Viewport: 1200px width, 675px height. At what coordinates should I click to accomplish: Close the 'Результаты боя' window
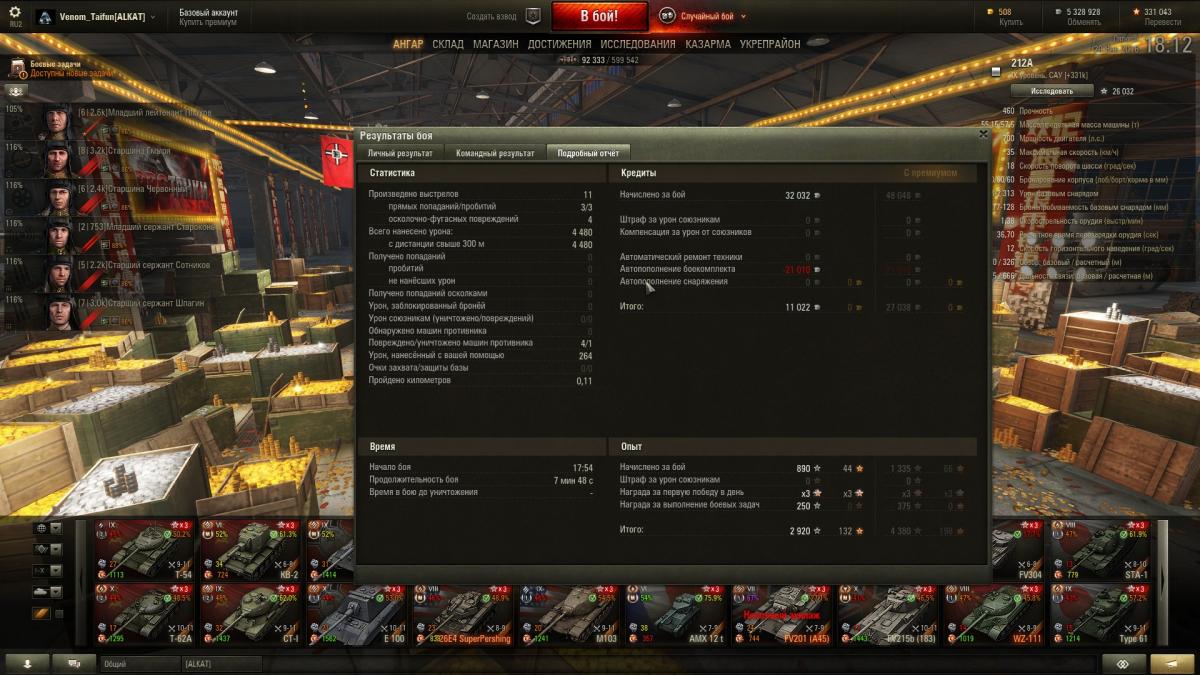982,134
